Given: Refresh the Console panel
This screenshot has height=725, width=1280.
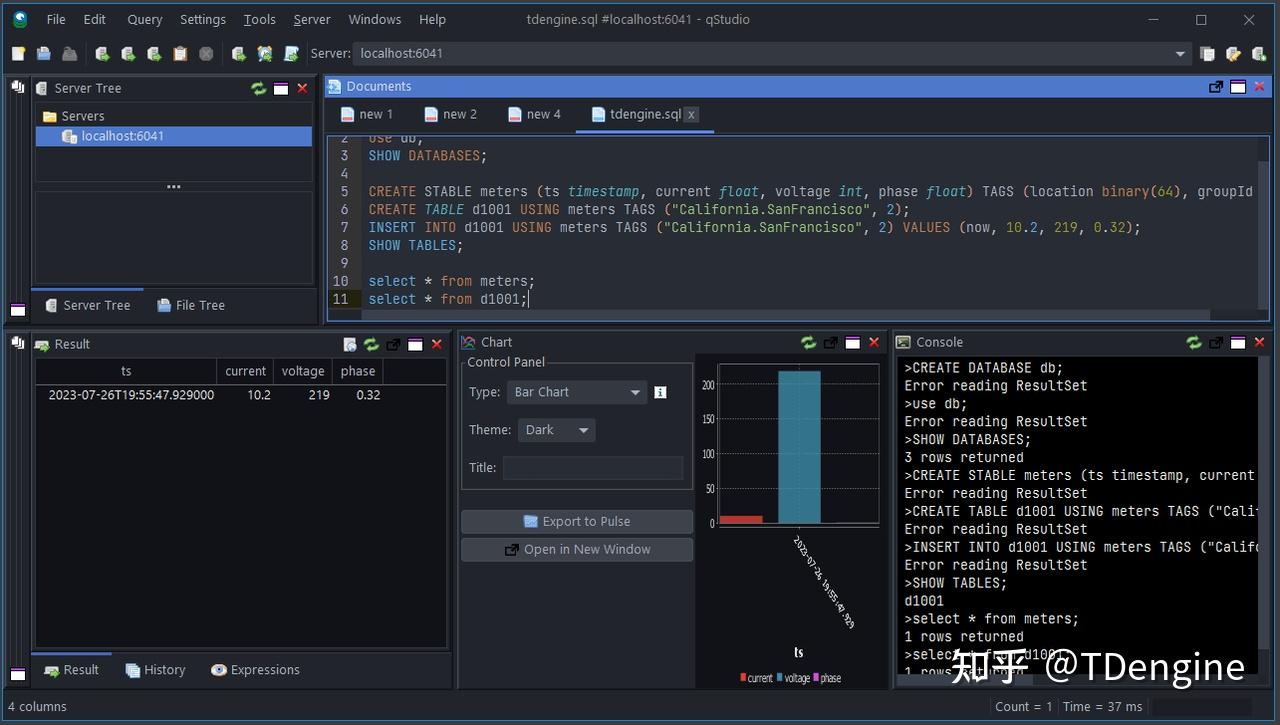Looking at the screenshot, I should pyautogui.click(x=1194, y=342).
